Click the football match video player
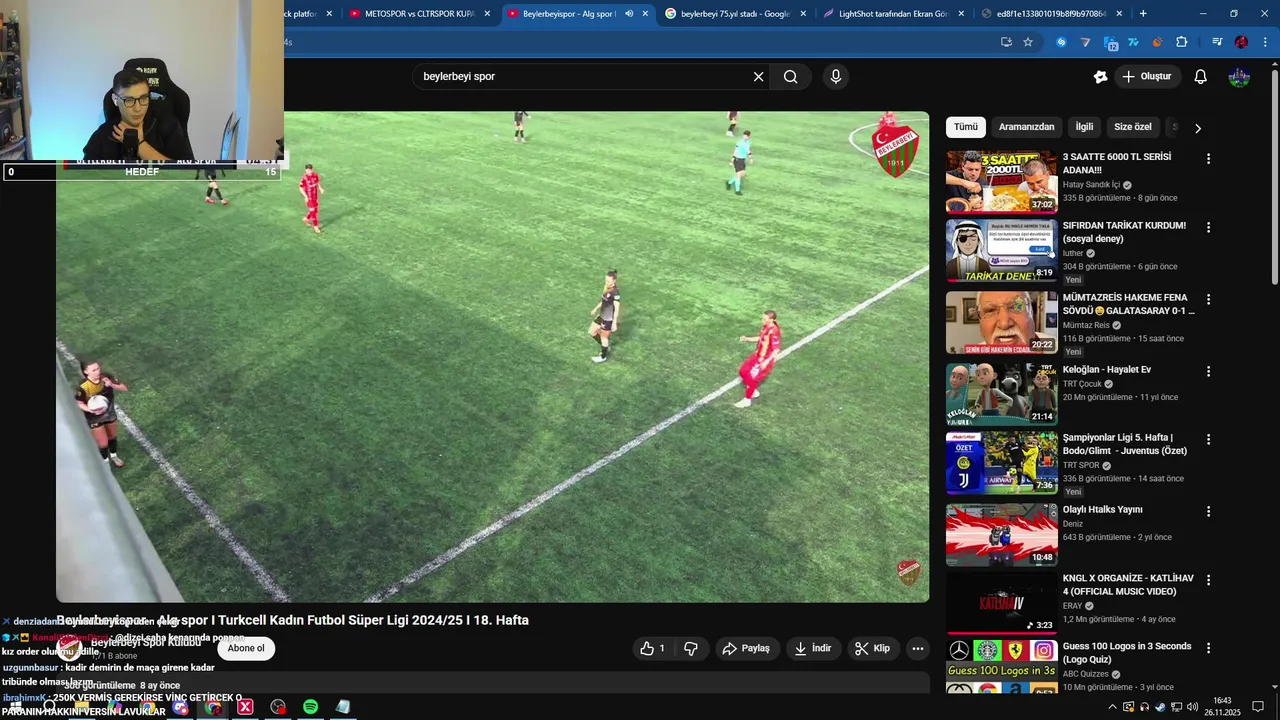 click(x=492, y=357)
